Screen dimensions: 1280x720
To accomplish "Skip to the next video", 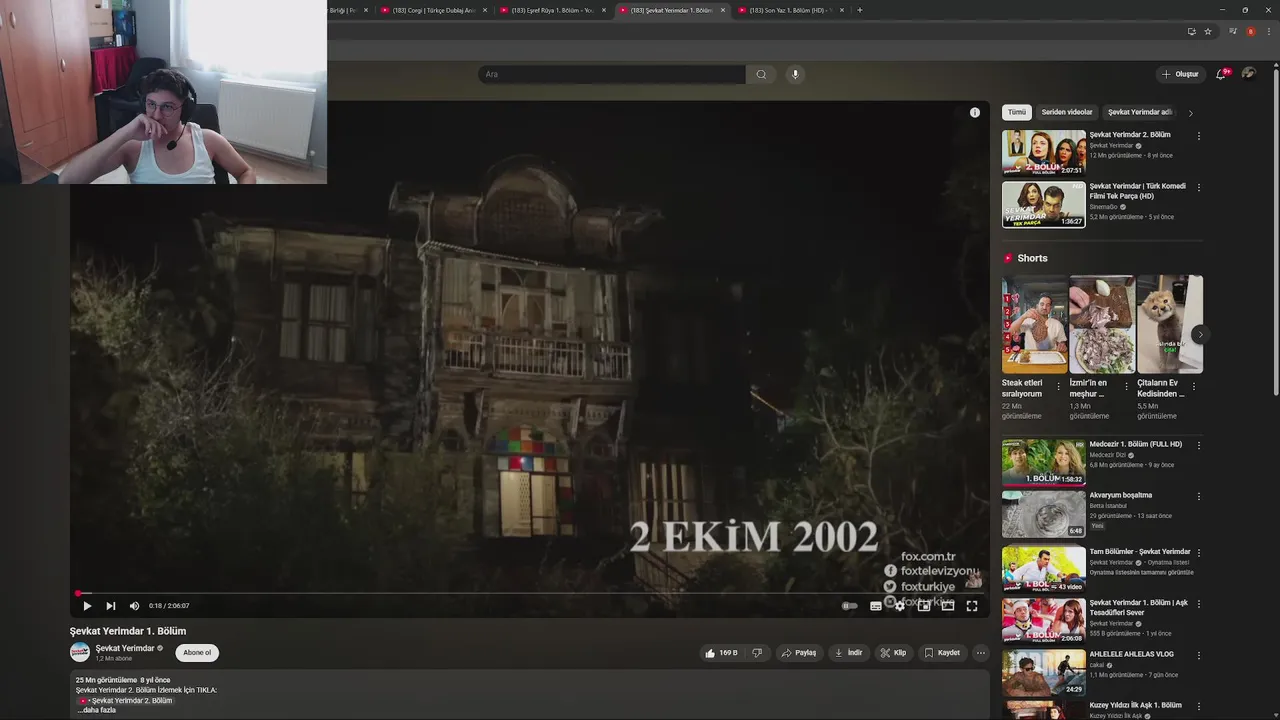I will click(x=110, y=606).
